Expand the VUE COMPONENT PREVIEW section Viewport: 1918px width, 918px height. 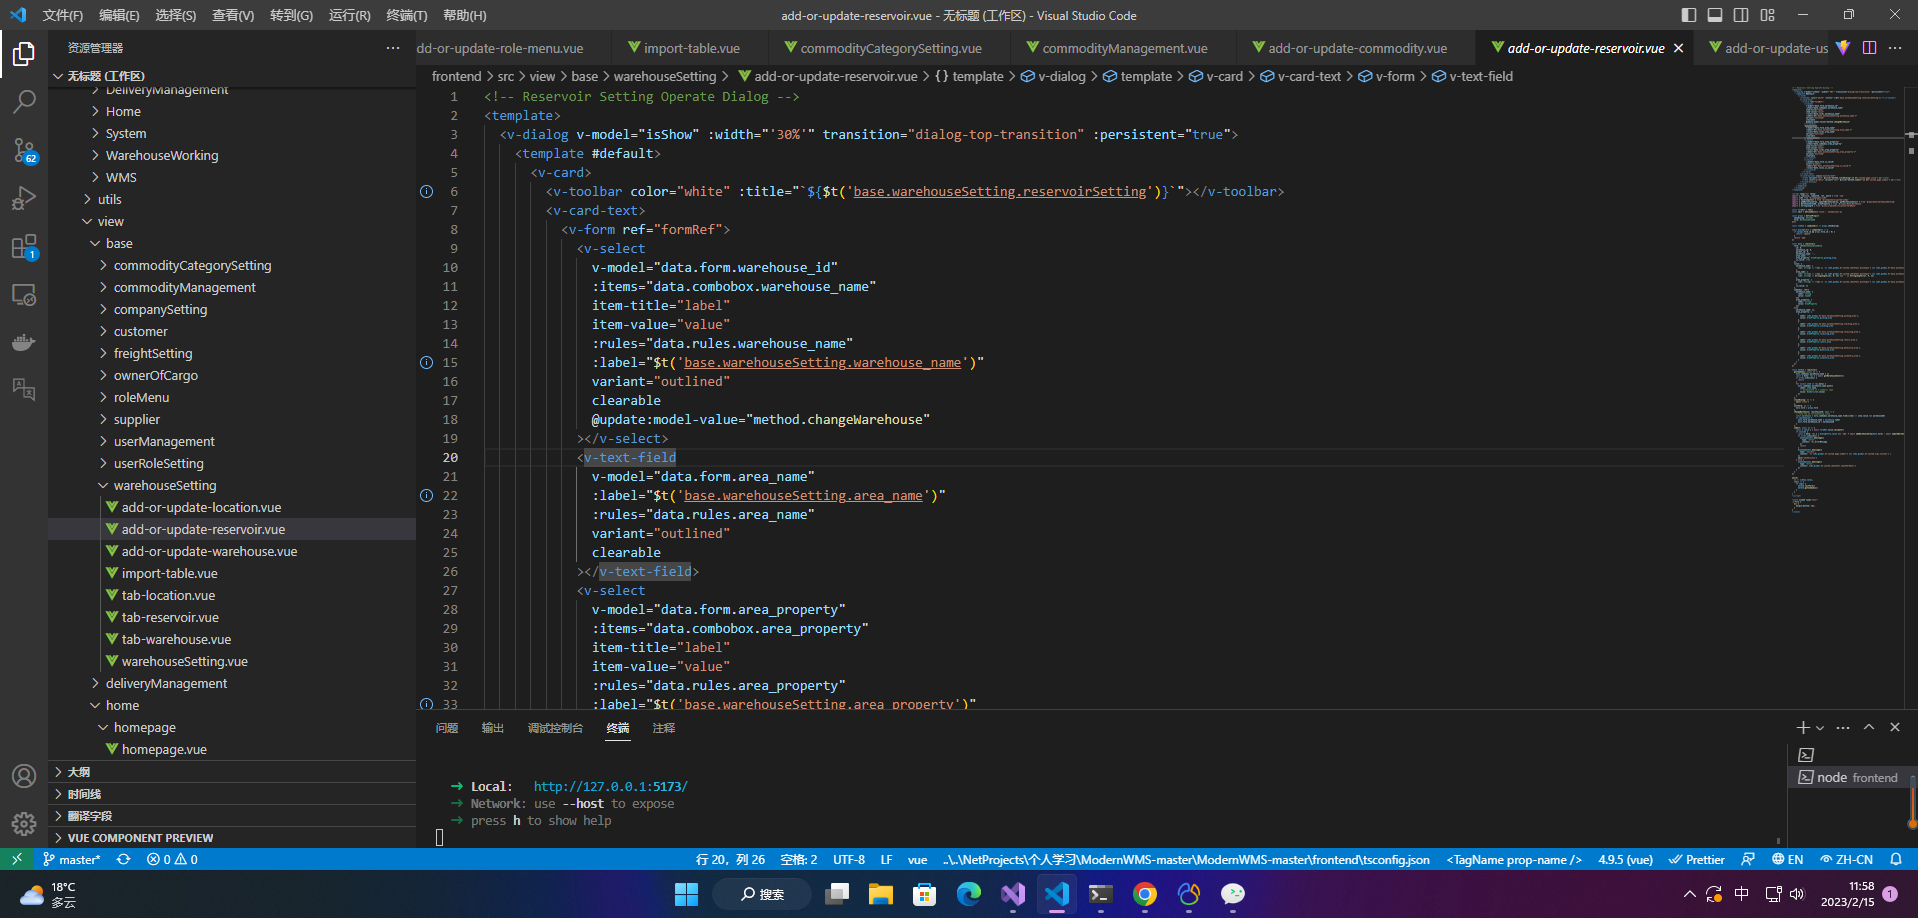coord(232,838)
